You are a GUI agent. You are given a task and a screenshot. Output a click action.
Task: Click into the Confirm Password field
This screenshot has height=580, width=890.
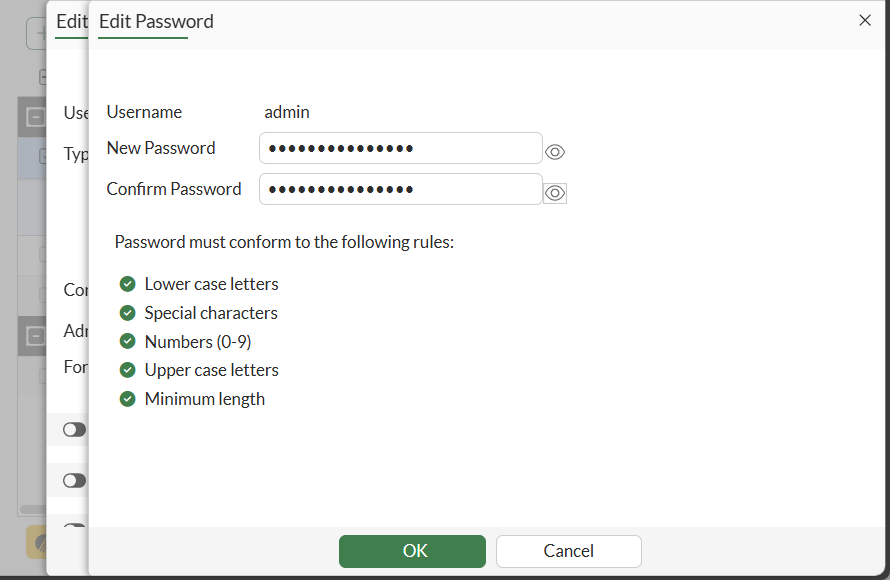pos(400,189)
